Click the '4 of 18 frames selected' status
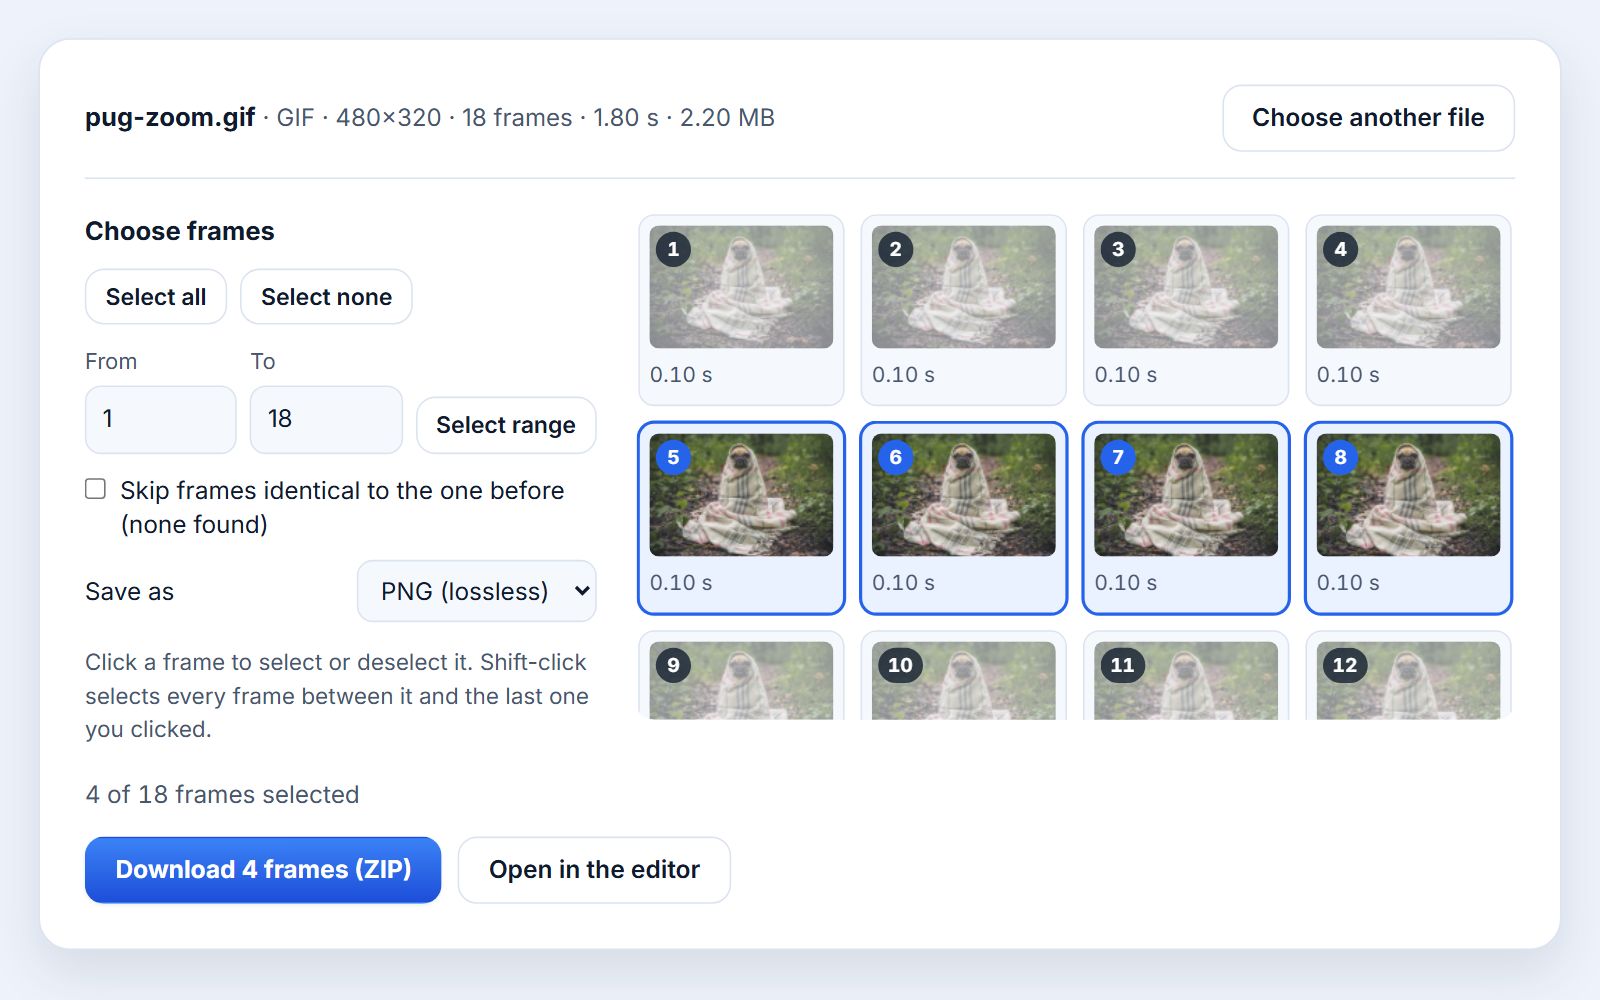 [x=222, y=794]
